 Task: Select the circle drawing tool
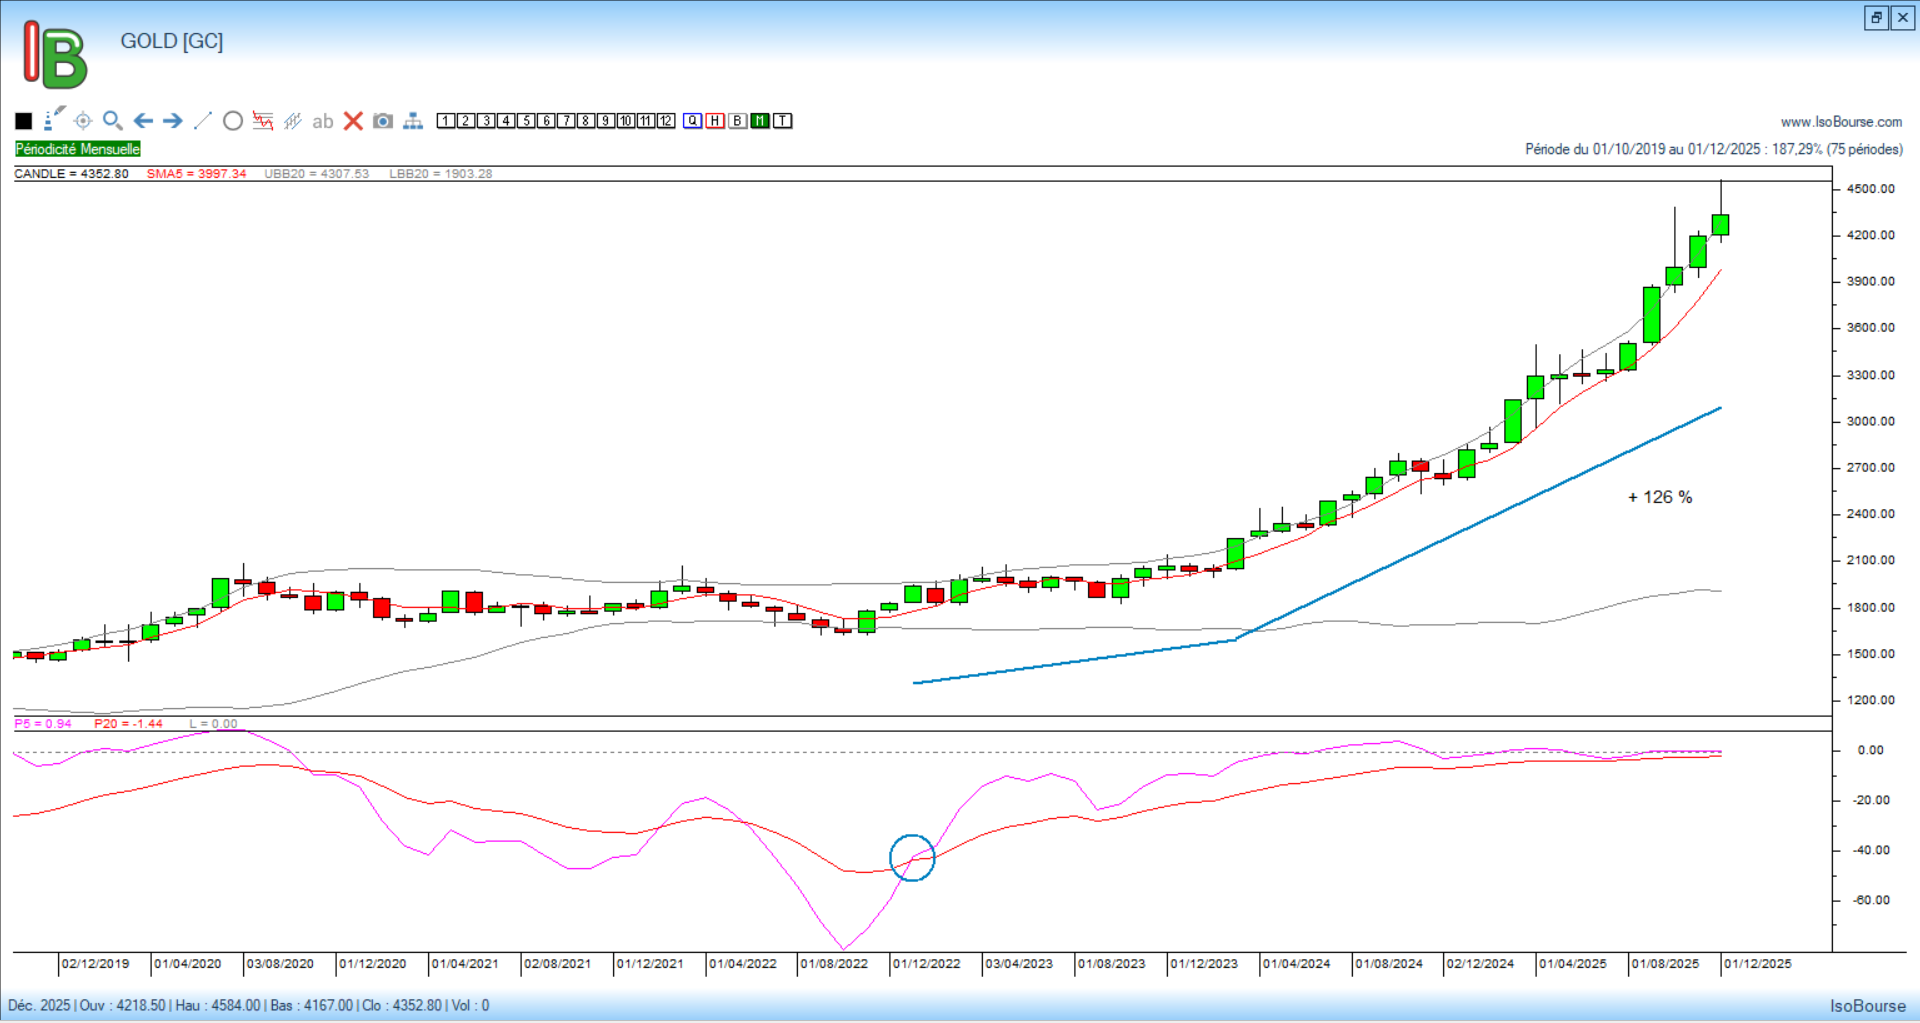pyautogui.click(x=233, y=121)
